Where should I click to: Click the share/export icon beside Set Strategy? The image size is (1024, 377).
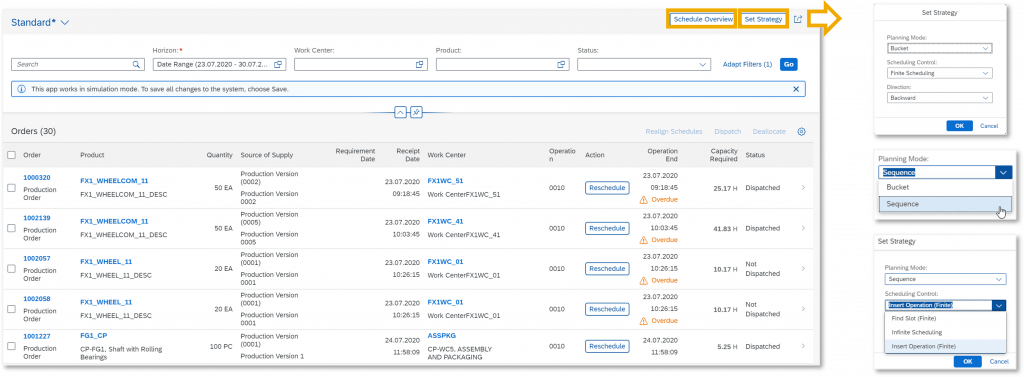click(x=797, y=20)
